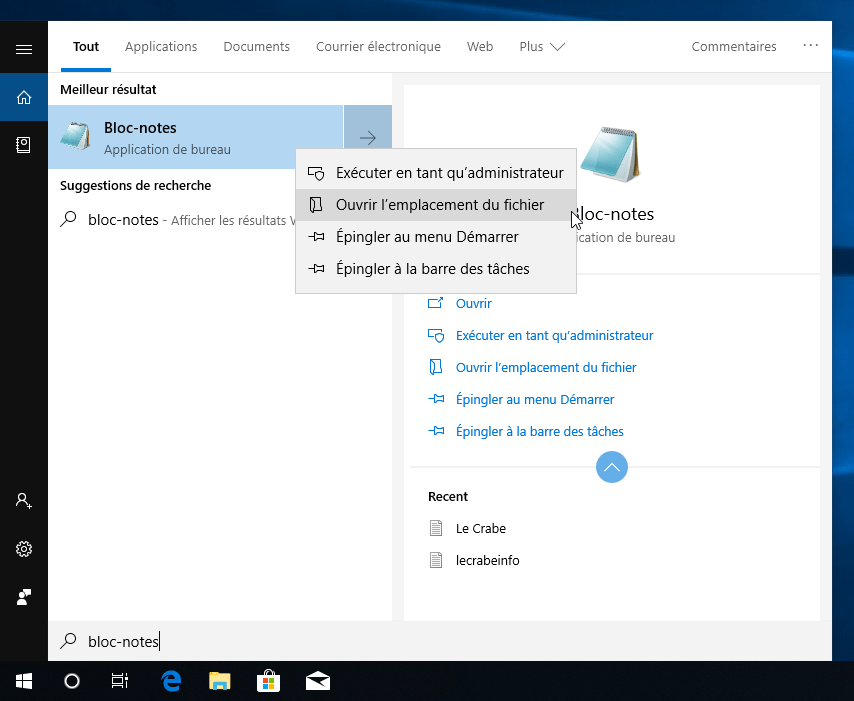Click the pin icon beside Épingler à la barre des tâches in preview pane
This screenshot has height=701, width=854.
[x=436, y=431]
